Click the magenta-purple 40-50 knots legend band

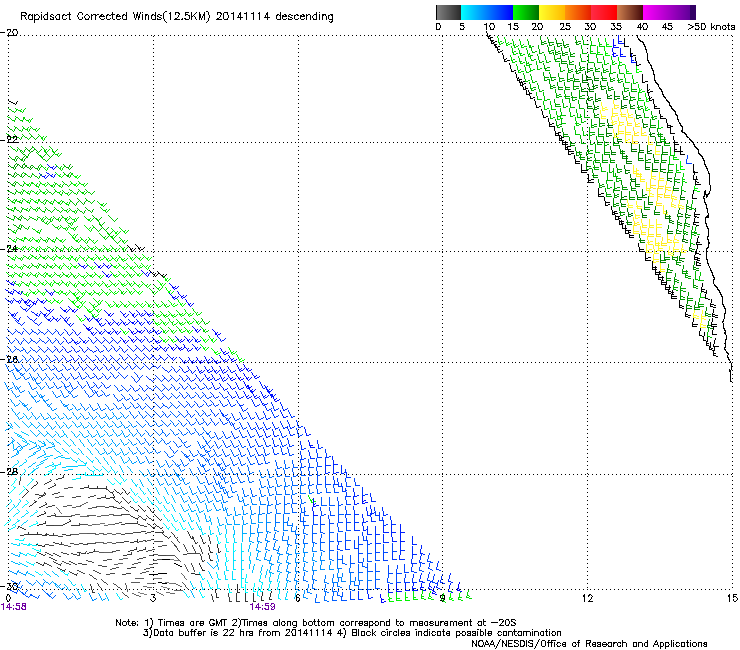click(x=669, y=12)
